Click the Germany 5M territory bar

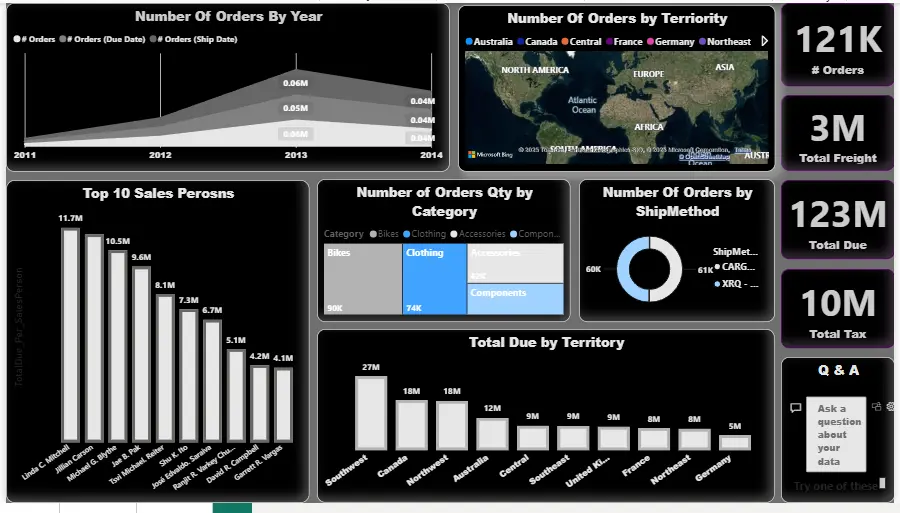pos(735,442)
